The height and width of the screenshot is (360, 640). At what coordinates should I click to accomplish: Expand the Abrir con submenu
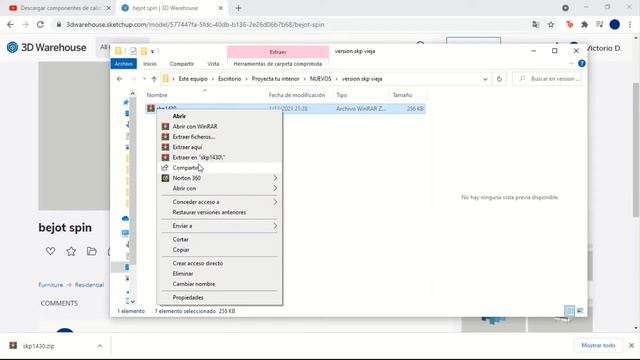pos(220,188)
